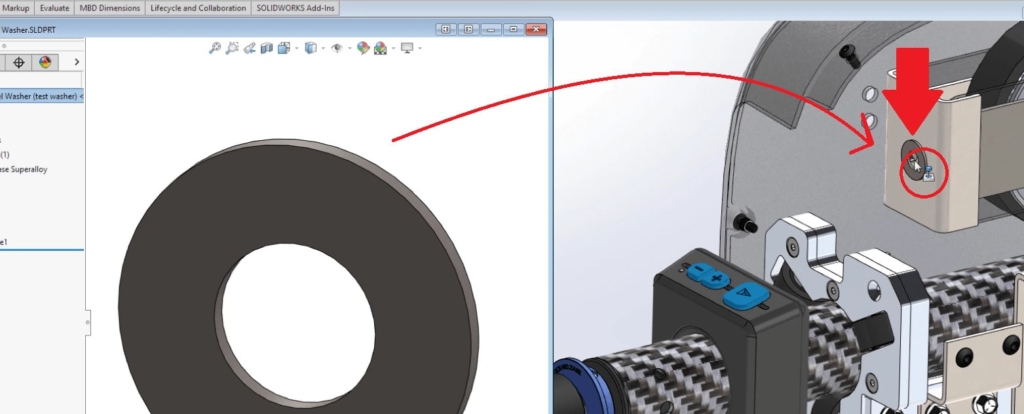Open the Evaluate tab
Screen dimensions: 1024x414
click(x=54, y=8)
